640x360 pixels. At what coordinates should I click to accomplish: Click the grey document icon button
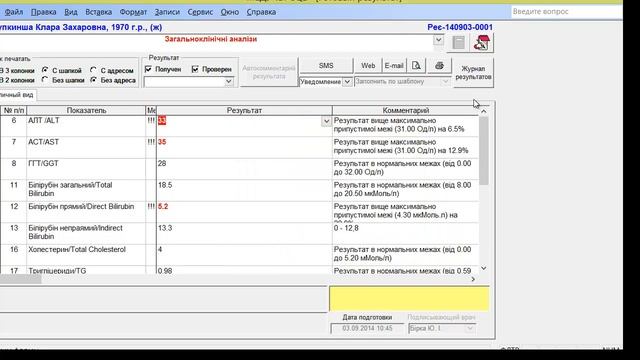[x=458, y=42]
